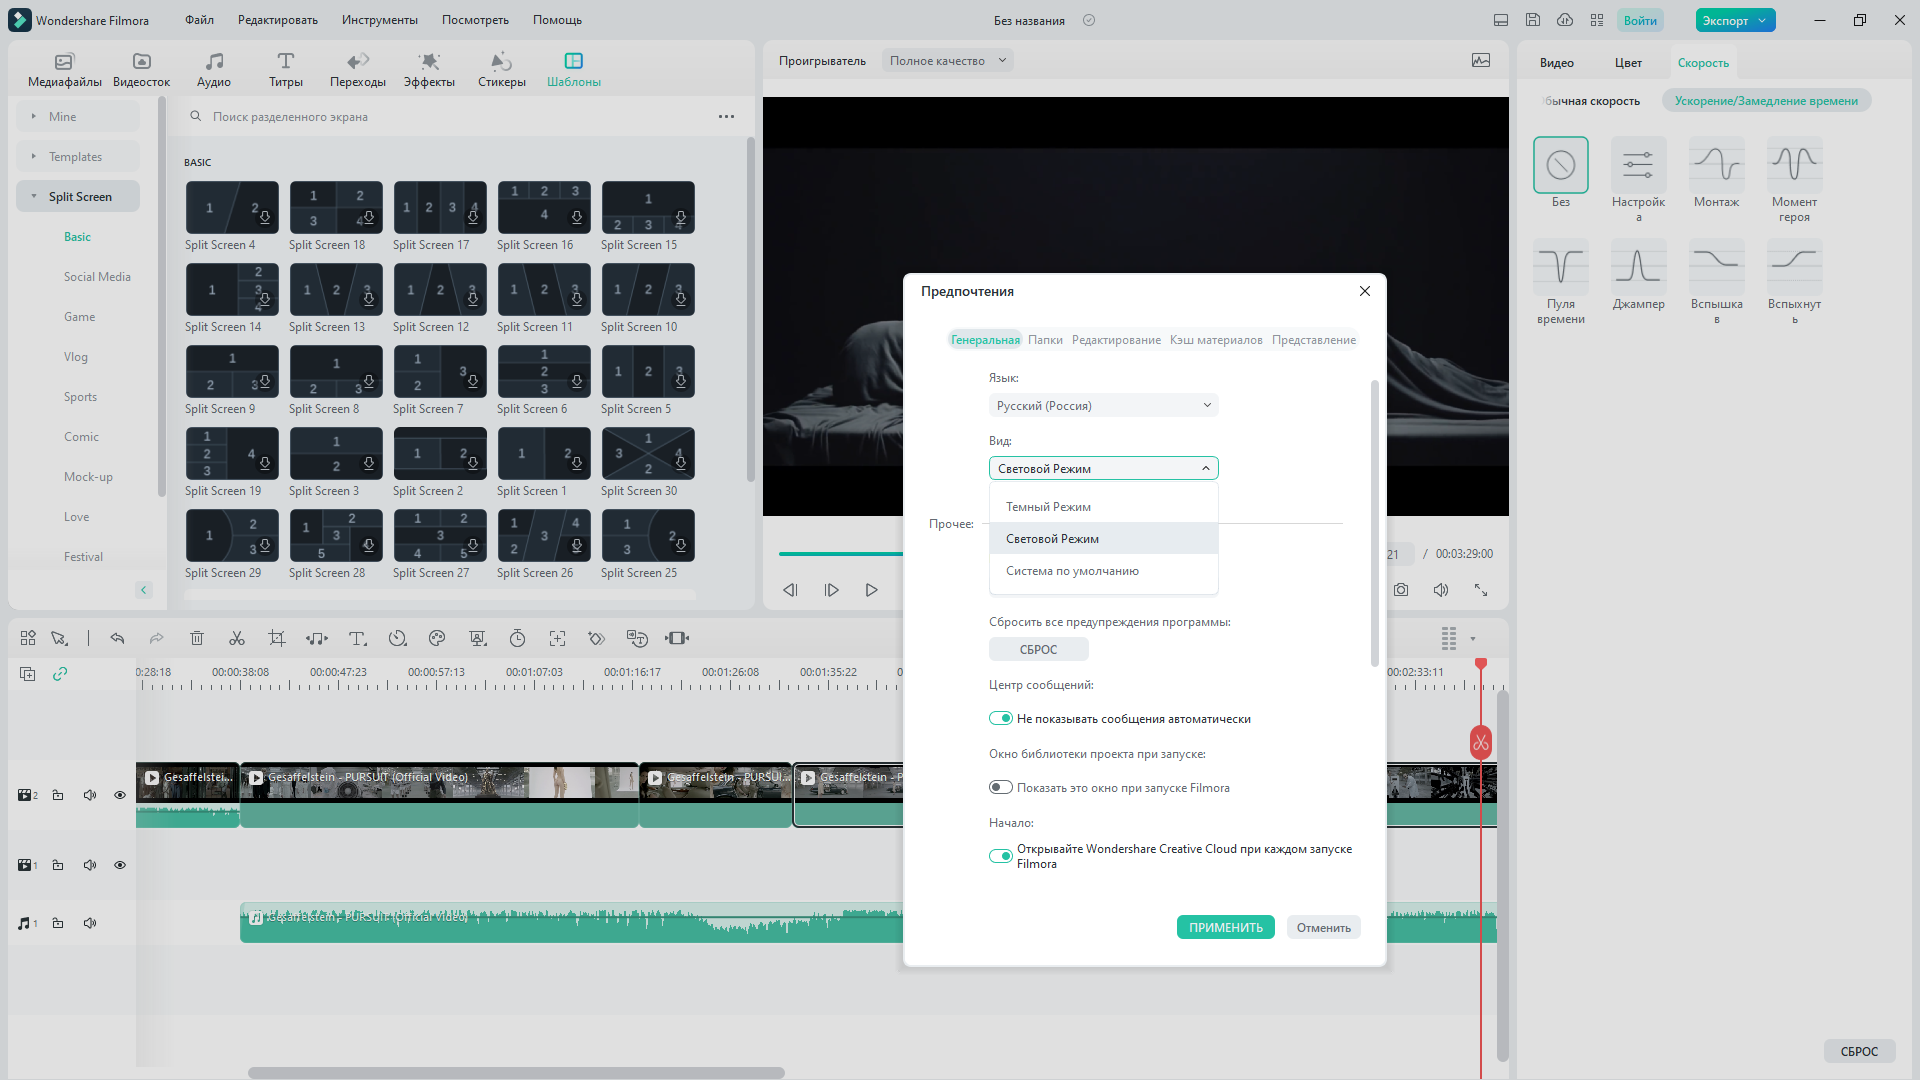Image resolution: width=1920 pixels, height=1080 pixels.
Task: Click the Reset warnings button in Preferences
Action: click(1038, 649)
